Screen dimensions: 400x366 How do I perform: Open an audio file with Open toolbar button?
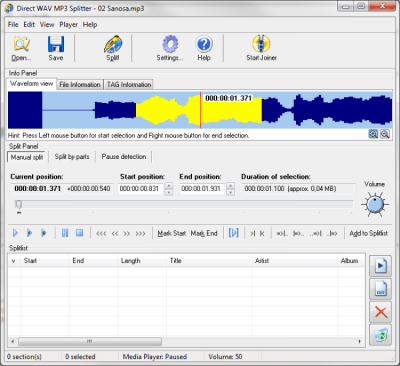pyautogui.click(x=21, y=48)
